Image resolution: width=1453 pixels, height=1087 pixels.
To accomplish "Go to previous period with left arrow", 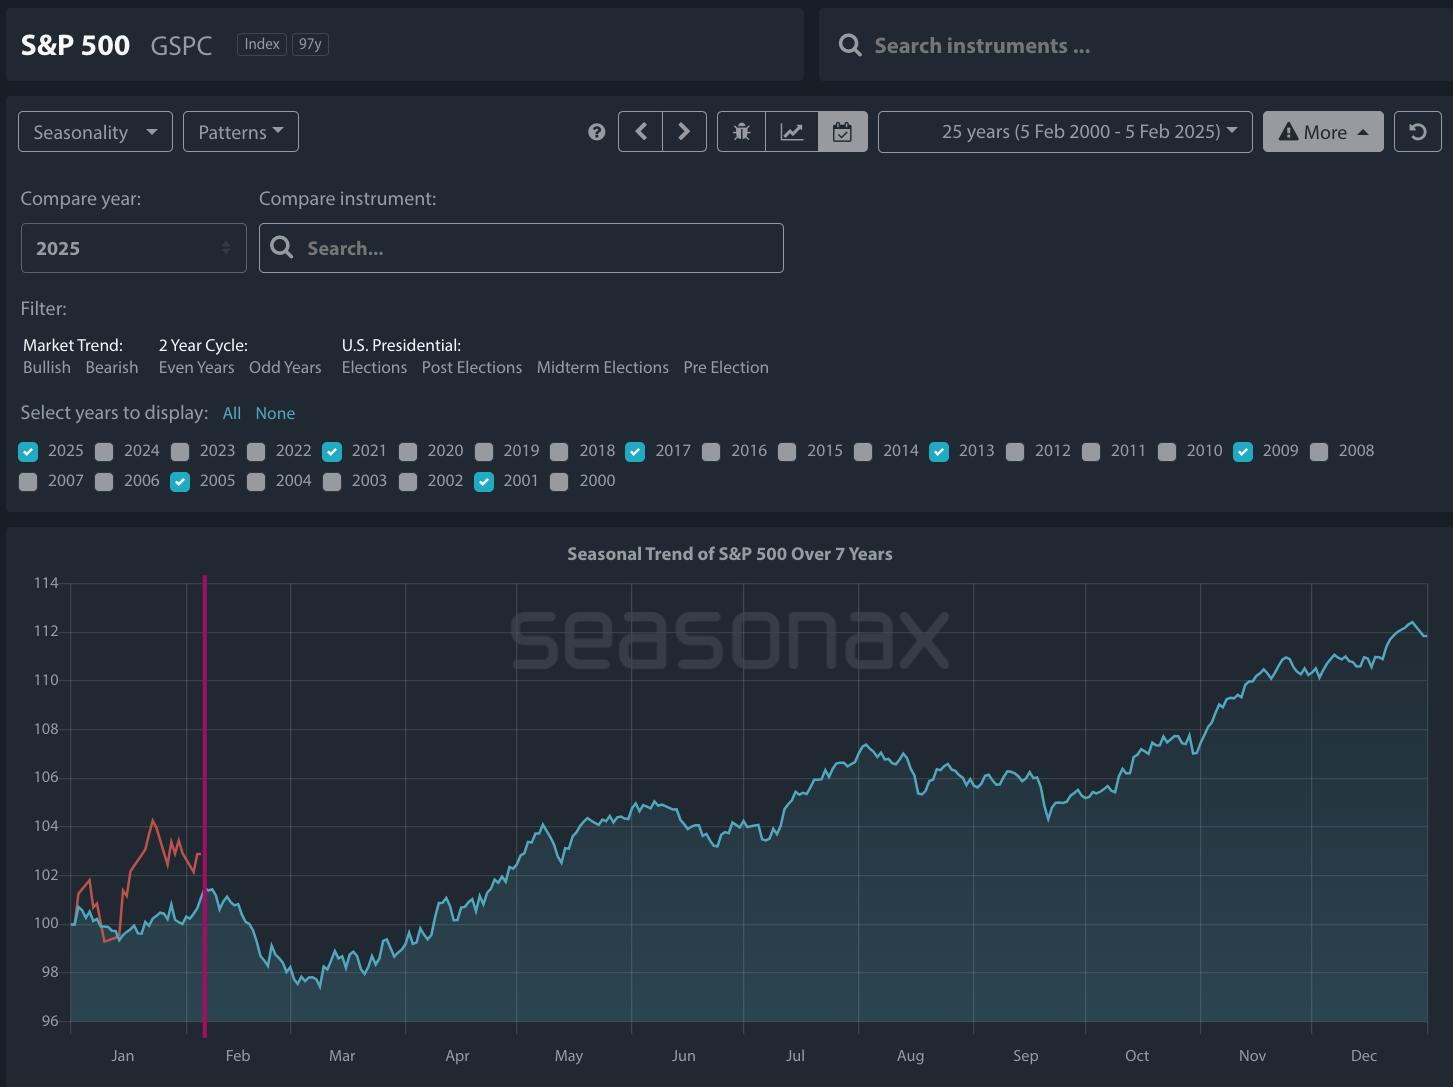I will coord(641,132).
